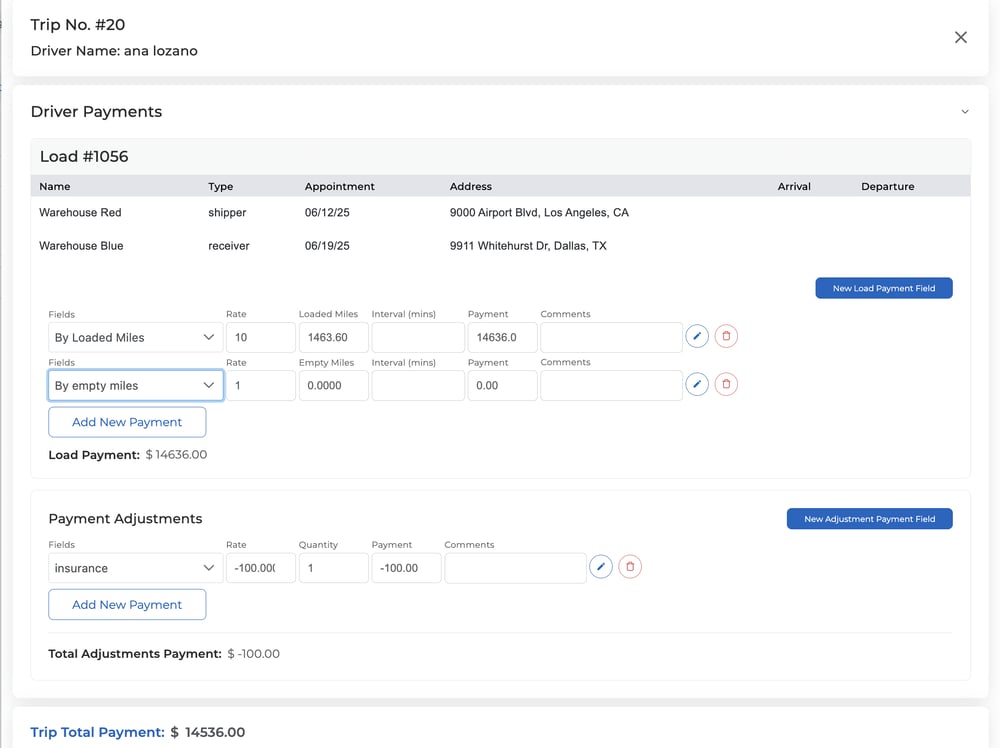
Task: Add new payment under Payment Adjustments
Action: 127,604
